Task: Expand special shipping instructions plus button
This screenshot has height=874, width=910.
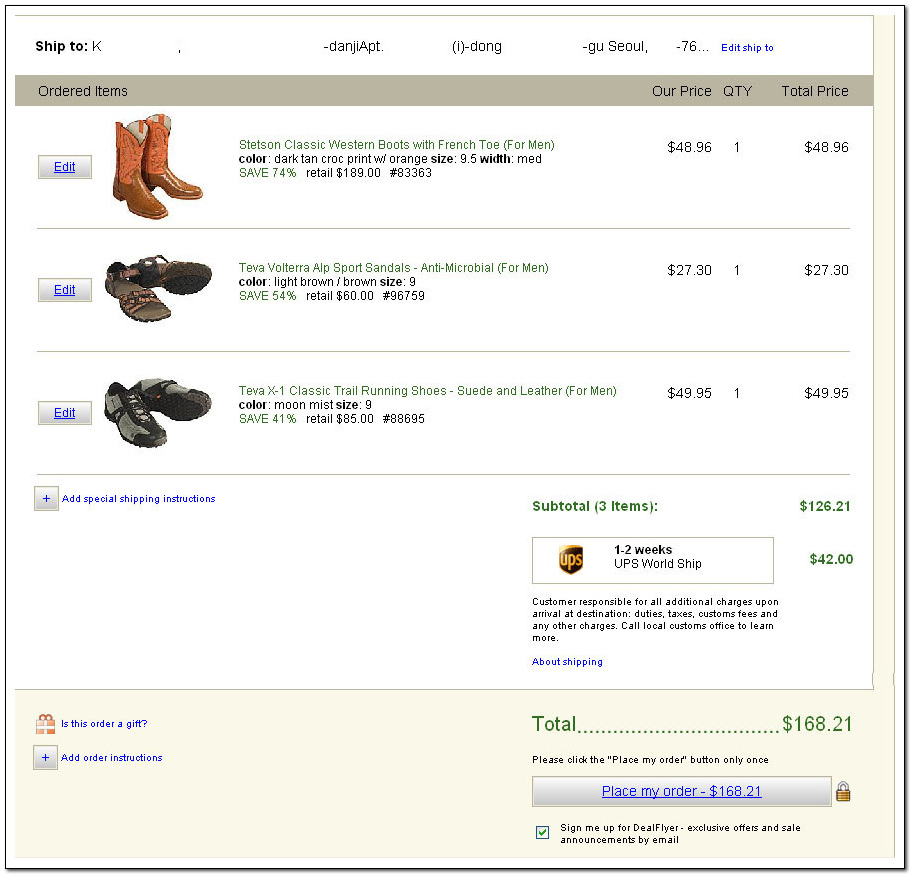Action: pos(46,499)
